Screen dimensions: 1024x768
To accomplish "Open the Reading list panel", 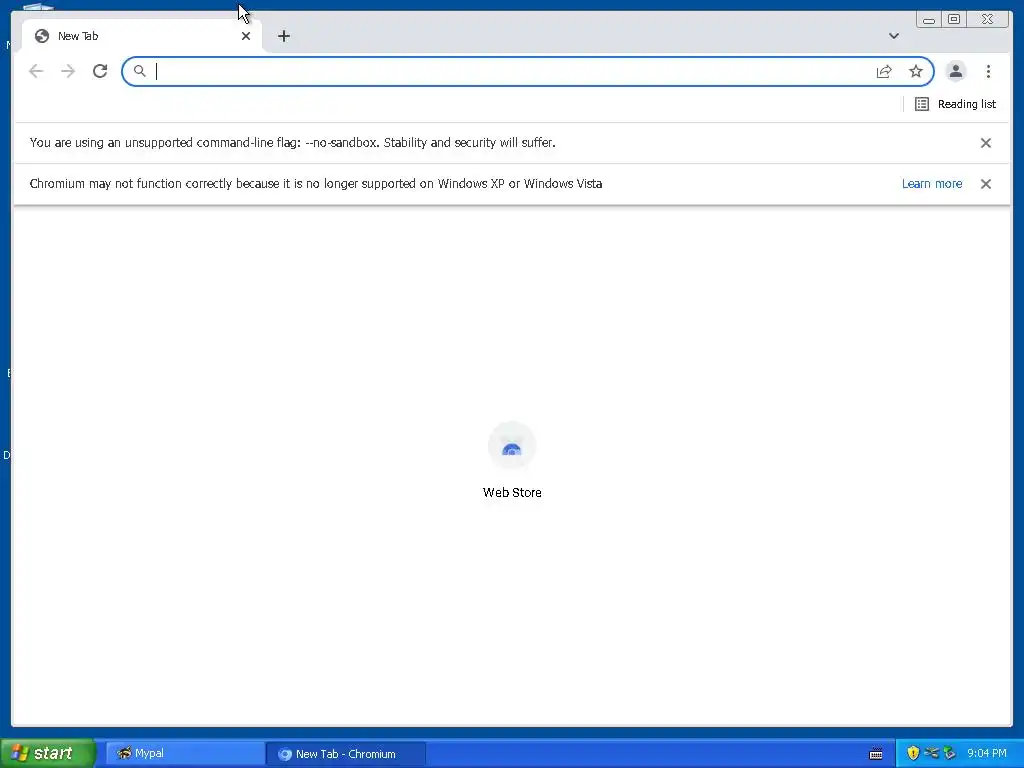I will point(955,104).
